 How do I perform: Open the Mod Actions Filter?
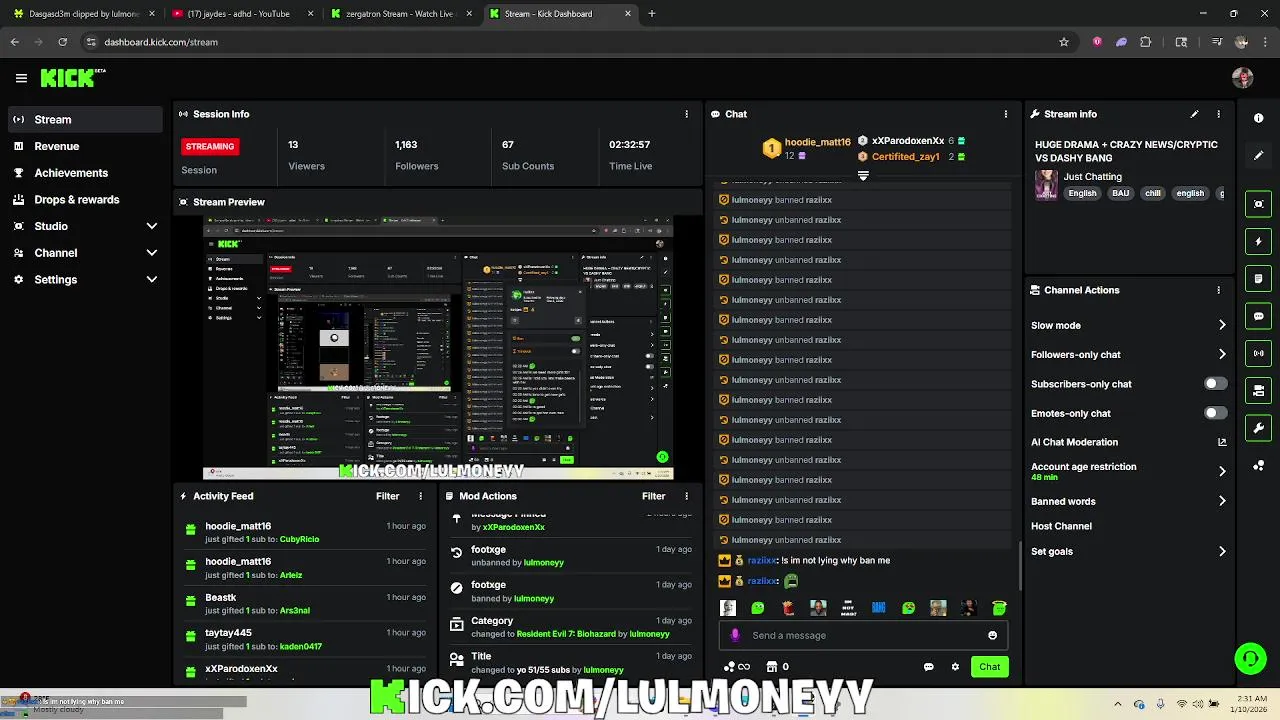click(x=653, y=496)
